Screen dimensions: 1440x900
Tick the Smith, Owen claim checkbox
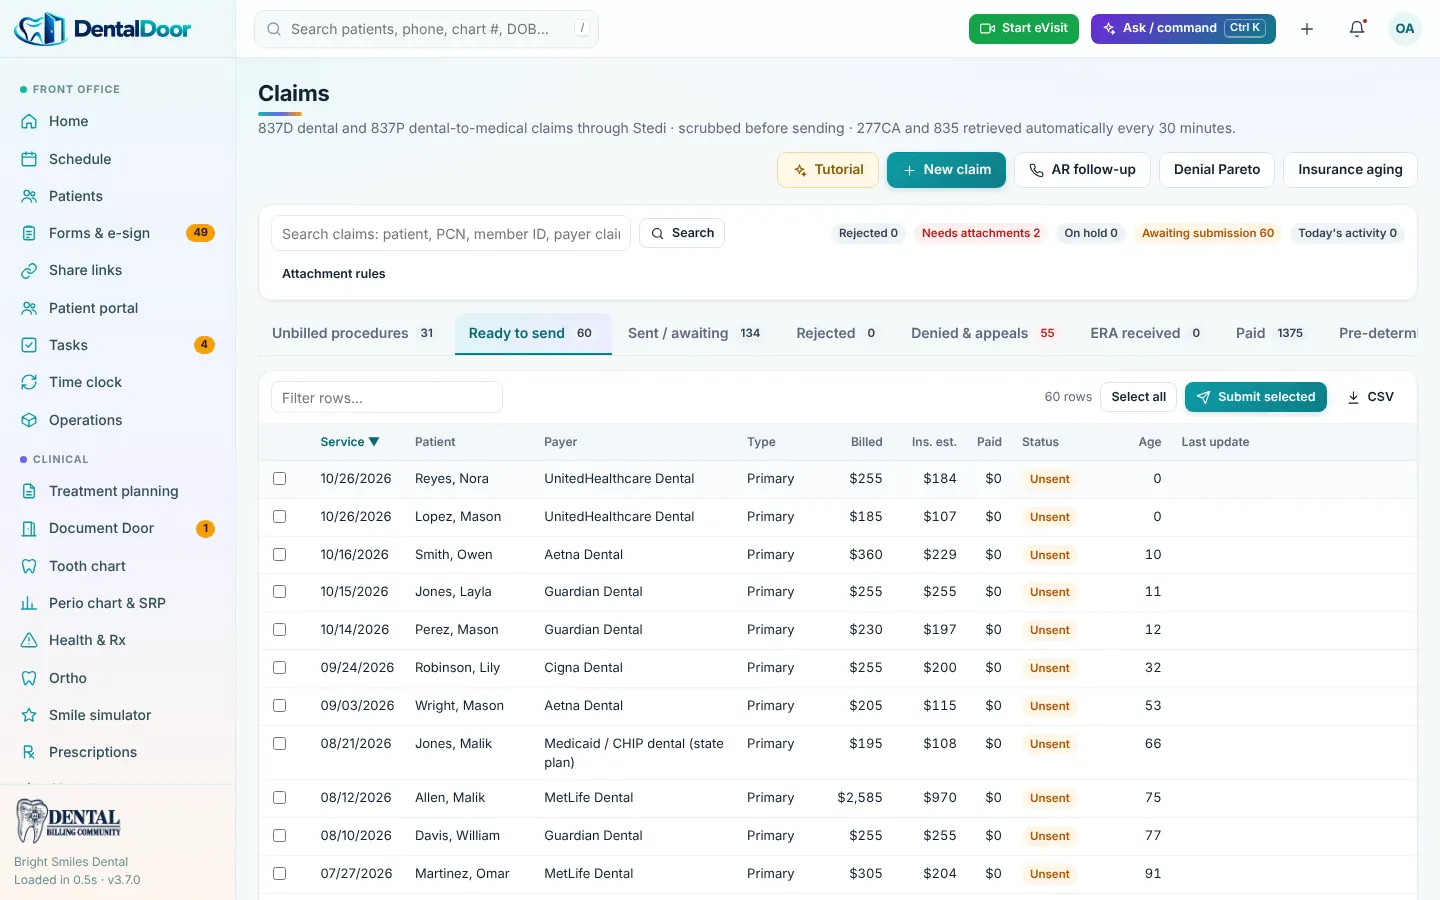coord(280,555)
